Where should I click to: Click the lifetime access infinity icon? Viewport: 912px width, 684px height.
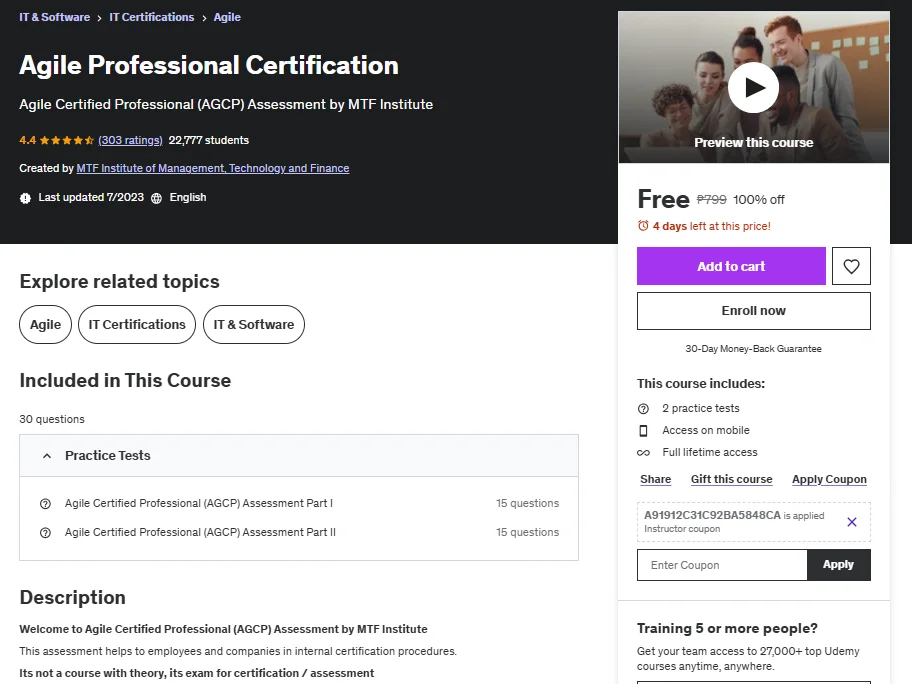pyautogui.click(x=643, y=453)
